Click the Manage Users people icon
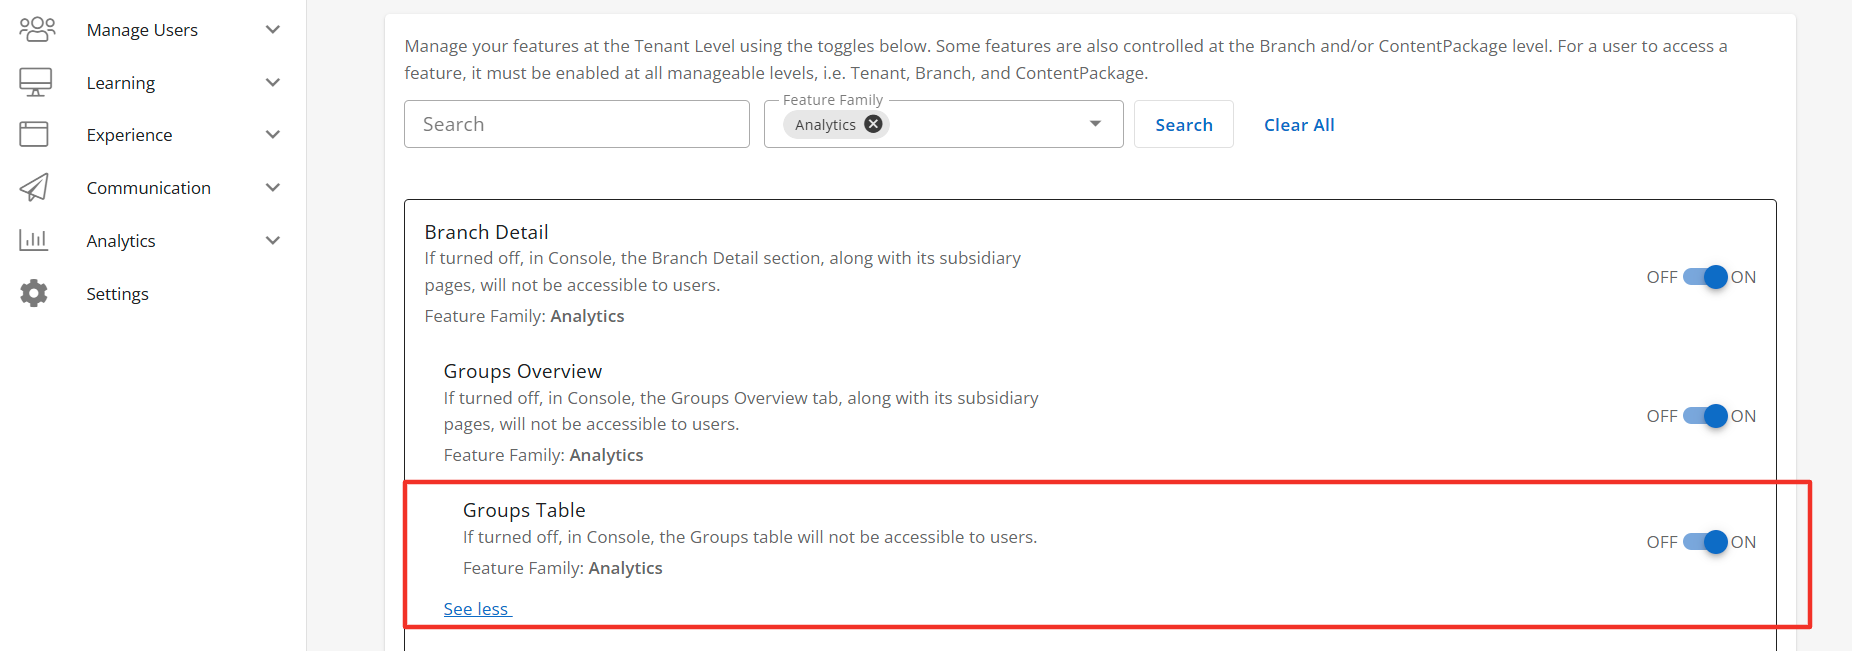 click(36, 30)
